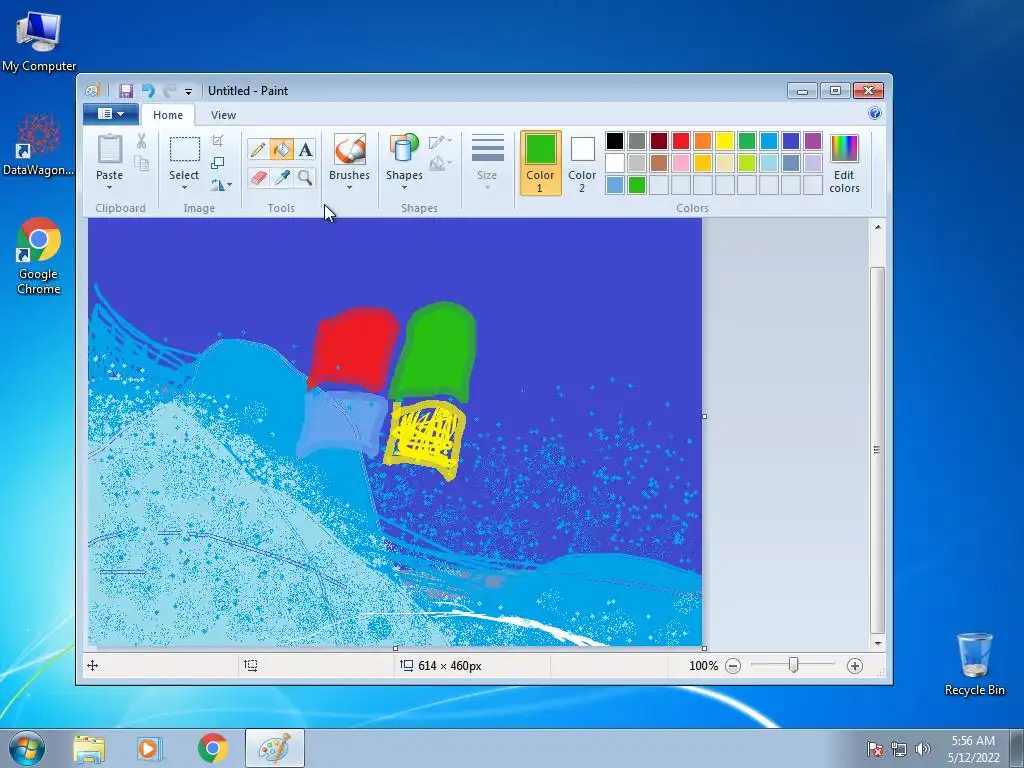Switch to the View ribbon tab
This screenshot has height=768, width=1024.
click(x=223, y=115)
